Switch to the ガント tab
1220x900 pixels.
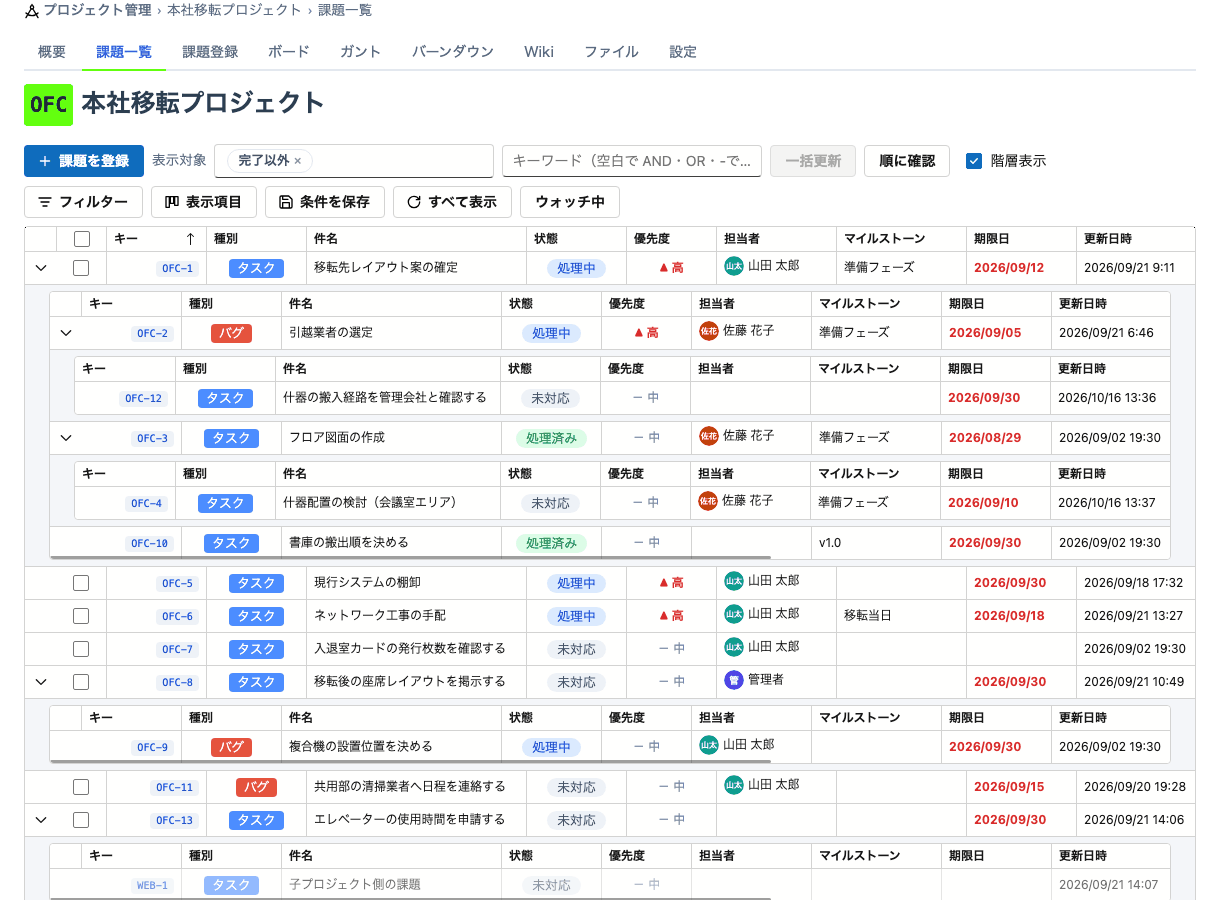click(x=361, y=52)
